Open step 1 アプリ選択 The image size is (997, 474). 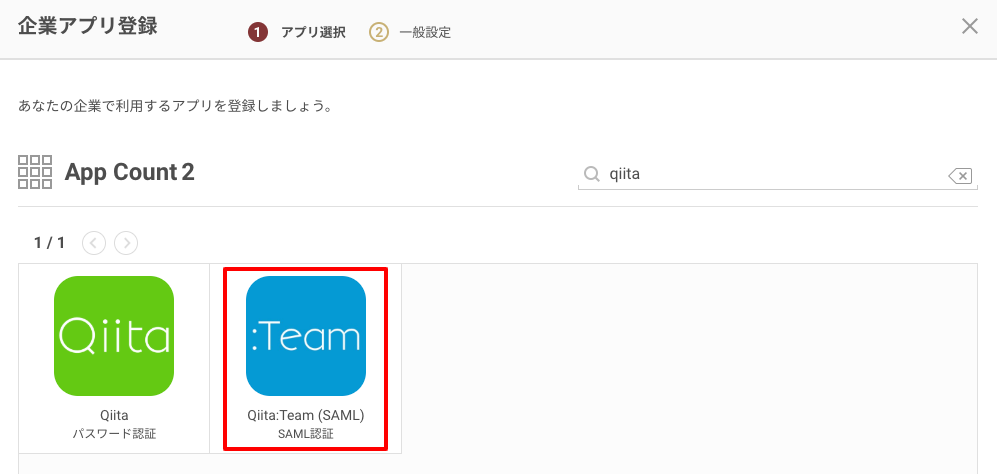click(297, 32)
